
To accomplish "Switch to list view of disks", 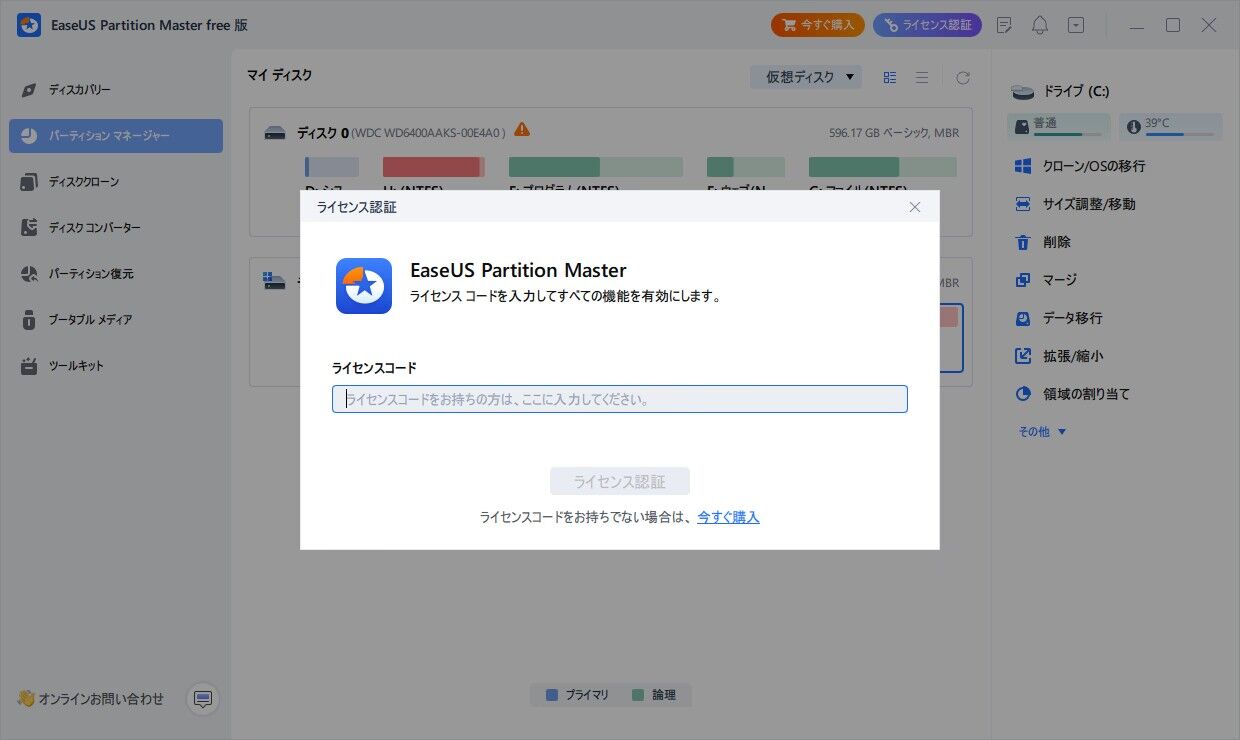I will [x=922, y=76].
